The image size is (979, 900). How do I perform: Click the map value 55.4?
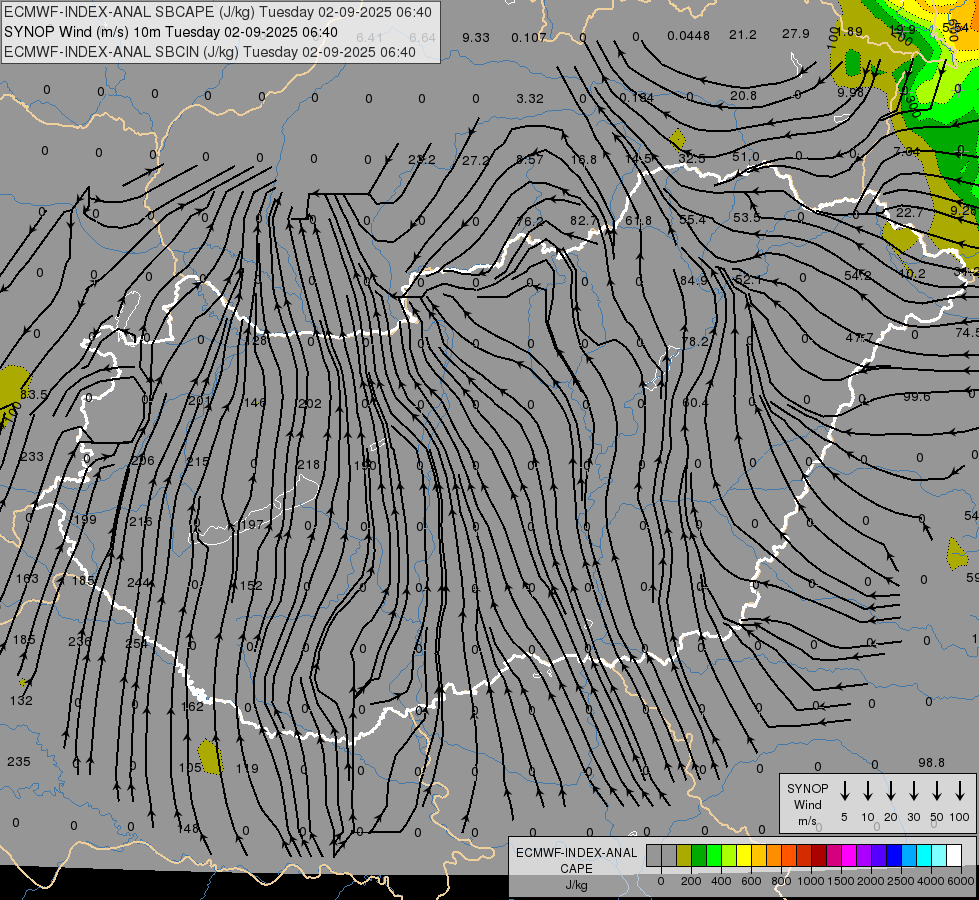point(692,219)
